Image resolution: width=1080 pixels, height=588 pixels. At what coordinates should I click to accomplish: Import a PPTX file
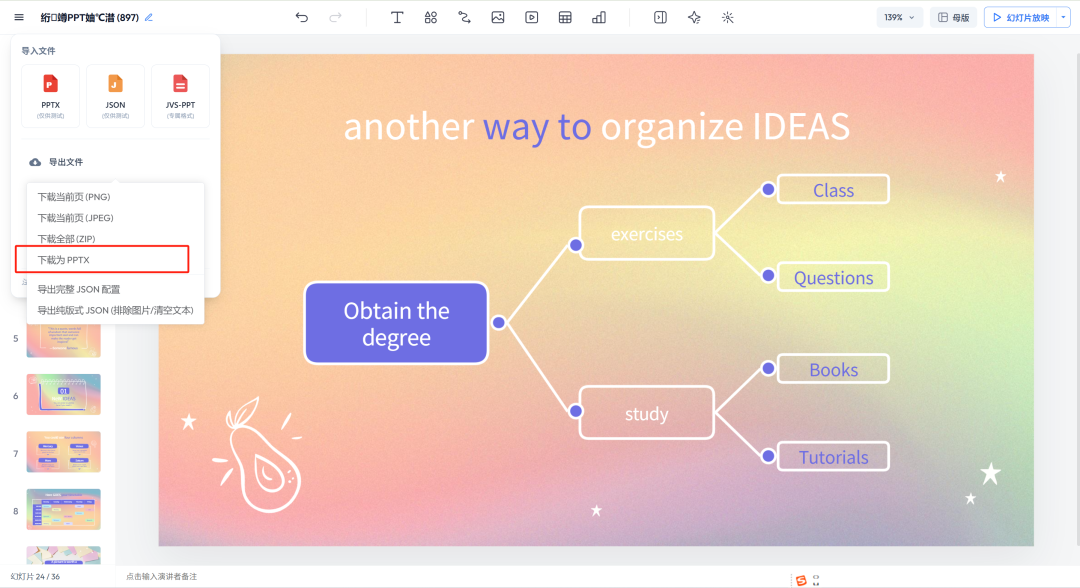(50, 96)
